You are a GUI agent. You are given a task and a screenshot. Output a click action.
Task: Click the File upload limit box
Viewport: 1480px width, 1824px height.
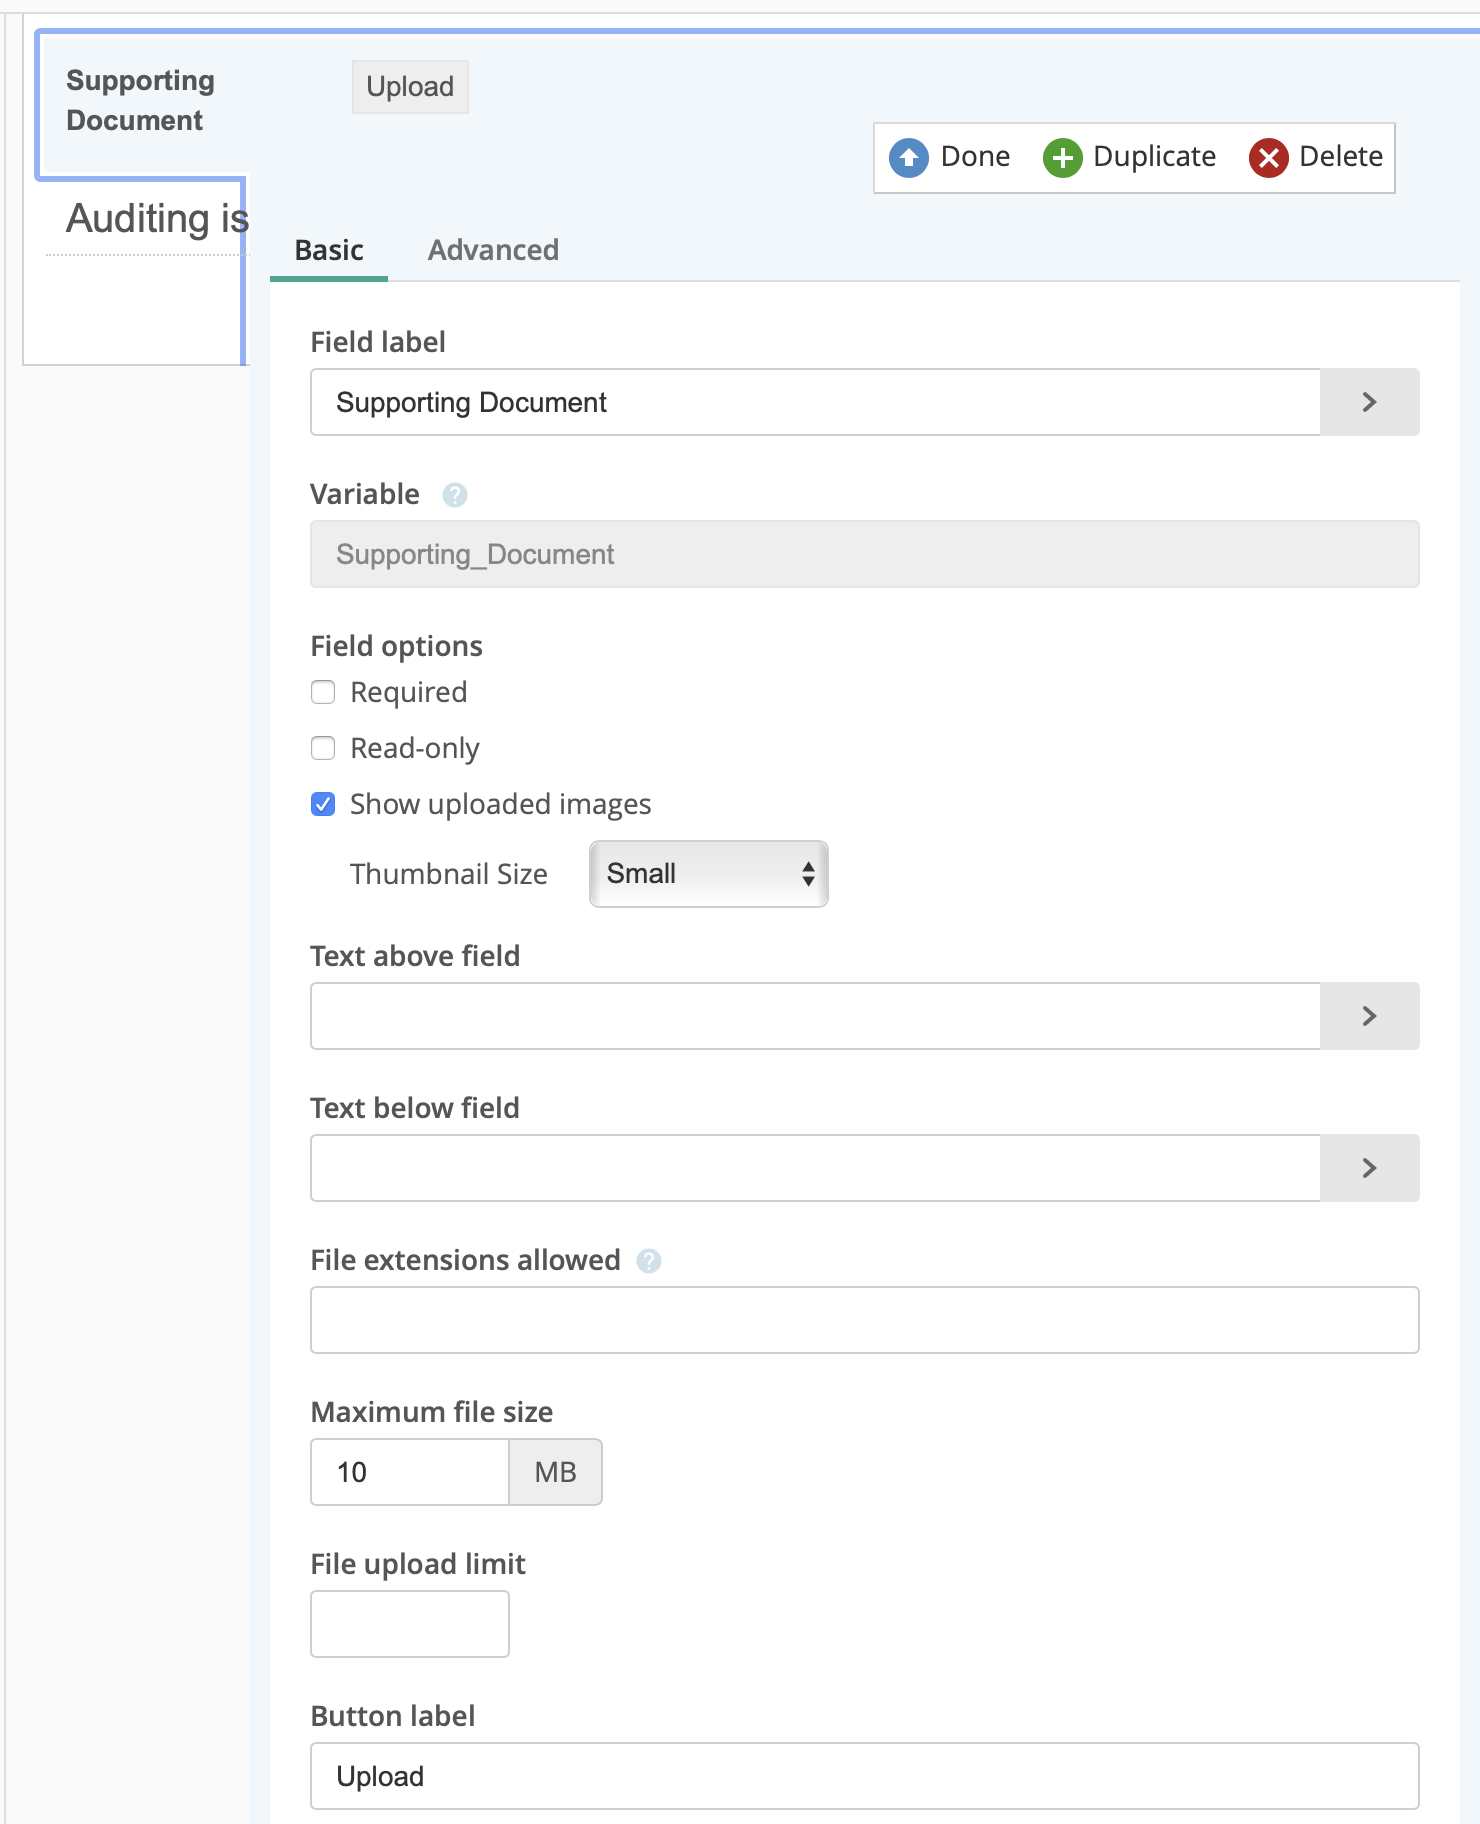(410, 1624)
